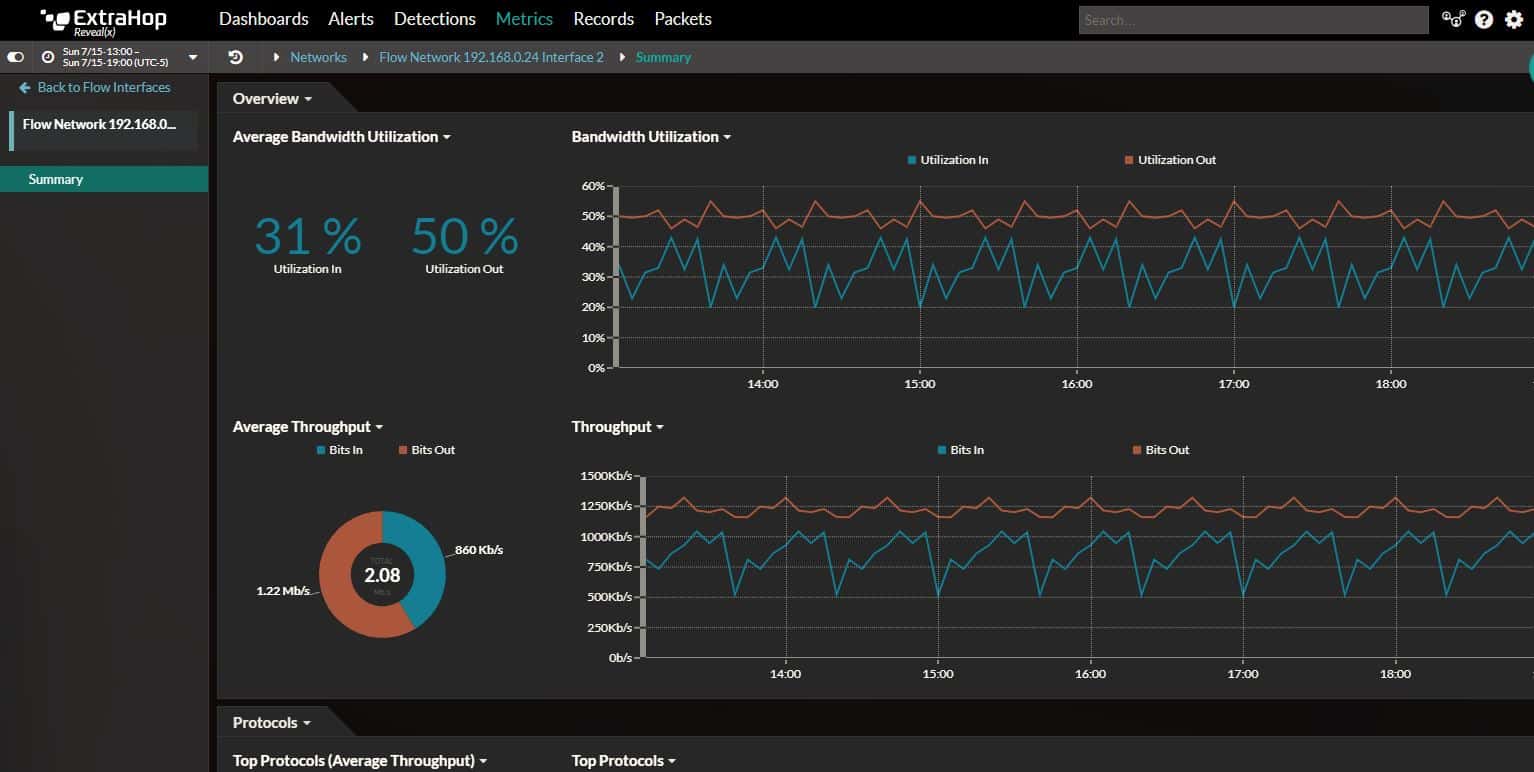Viewport: 1534px width, 772px height.
Task: Toggle the Utilization In legend entry
Action: tap(946, 159)
